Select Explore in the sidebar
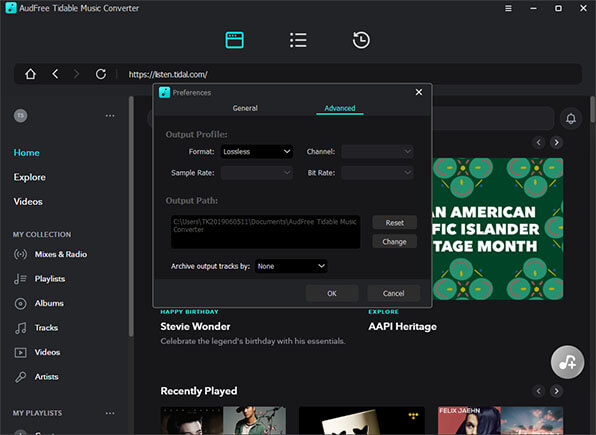The height and width of the screenshot is (435, 596). [x=30, y=177]
